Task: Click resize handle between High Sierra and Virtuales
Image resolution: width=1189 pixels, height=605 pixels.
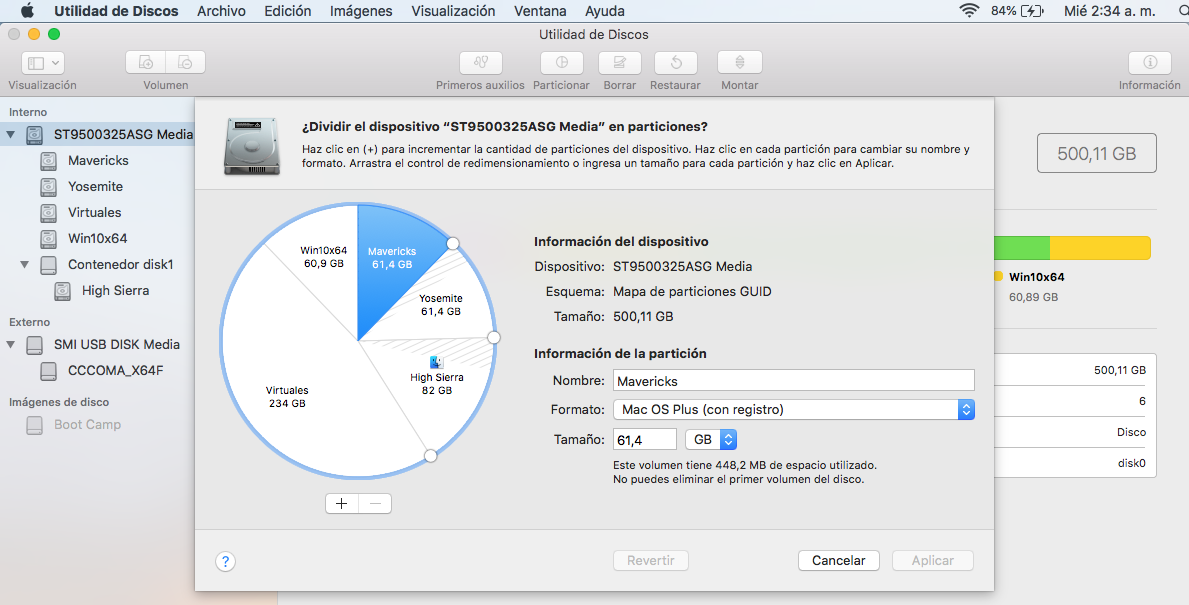Action: coord(431,456)
